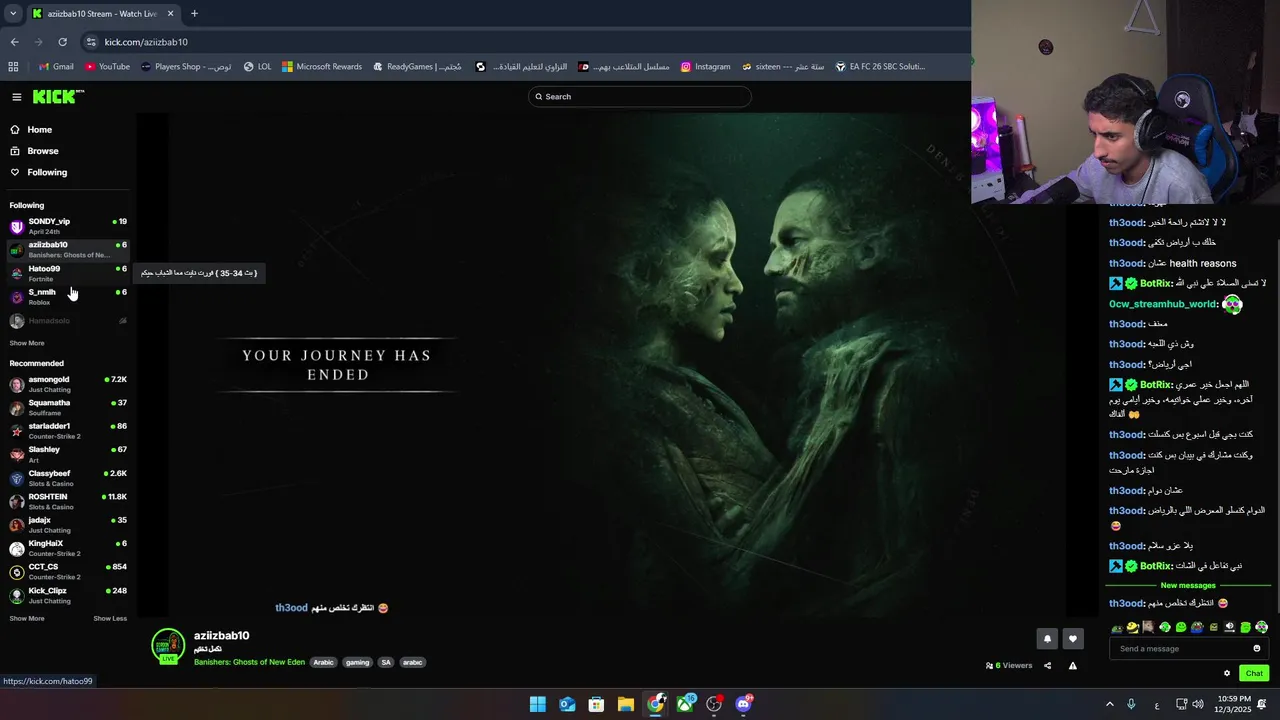The width and height of the screenshot is (1280, 720).
Task: Open KingHaiX recommended channel
Action: coord(68,548)
